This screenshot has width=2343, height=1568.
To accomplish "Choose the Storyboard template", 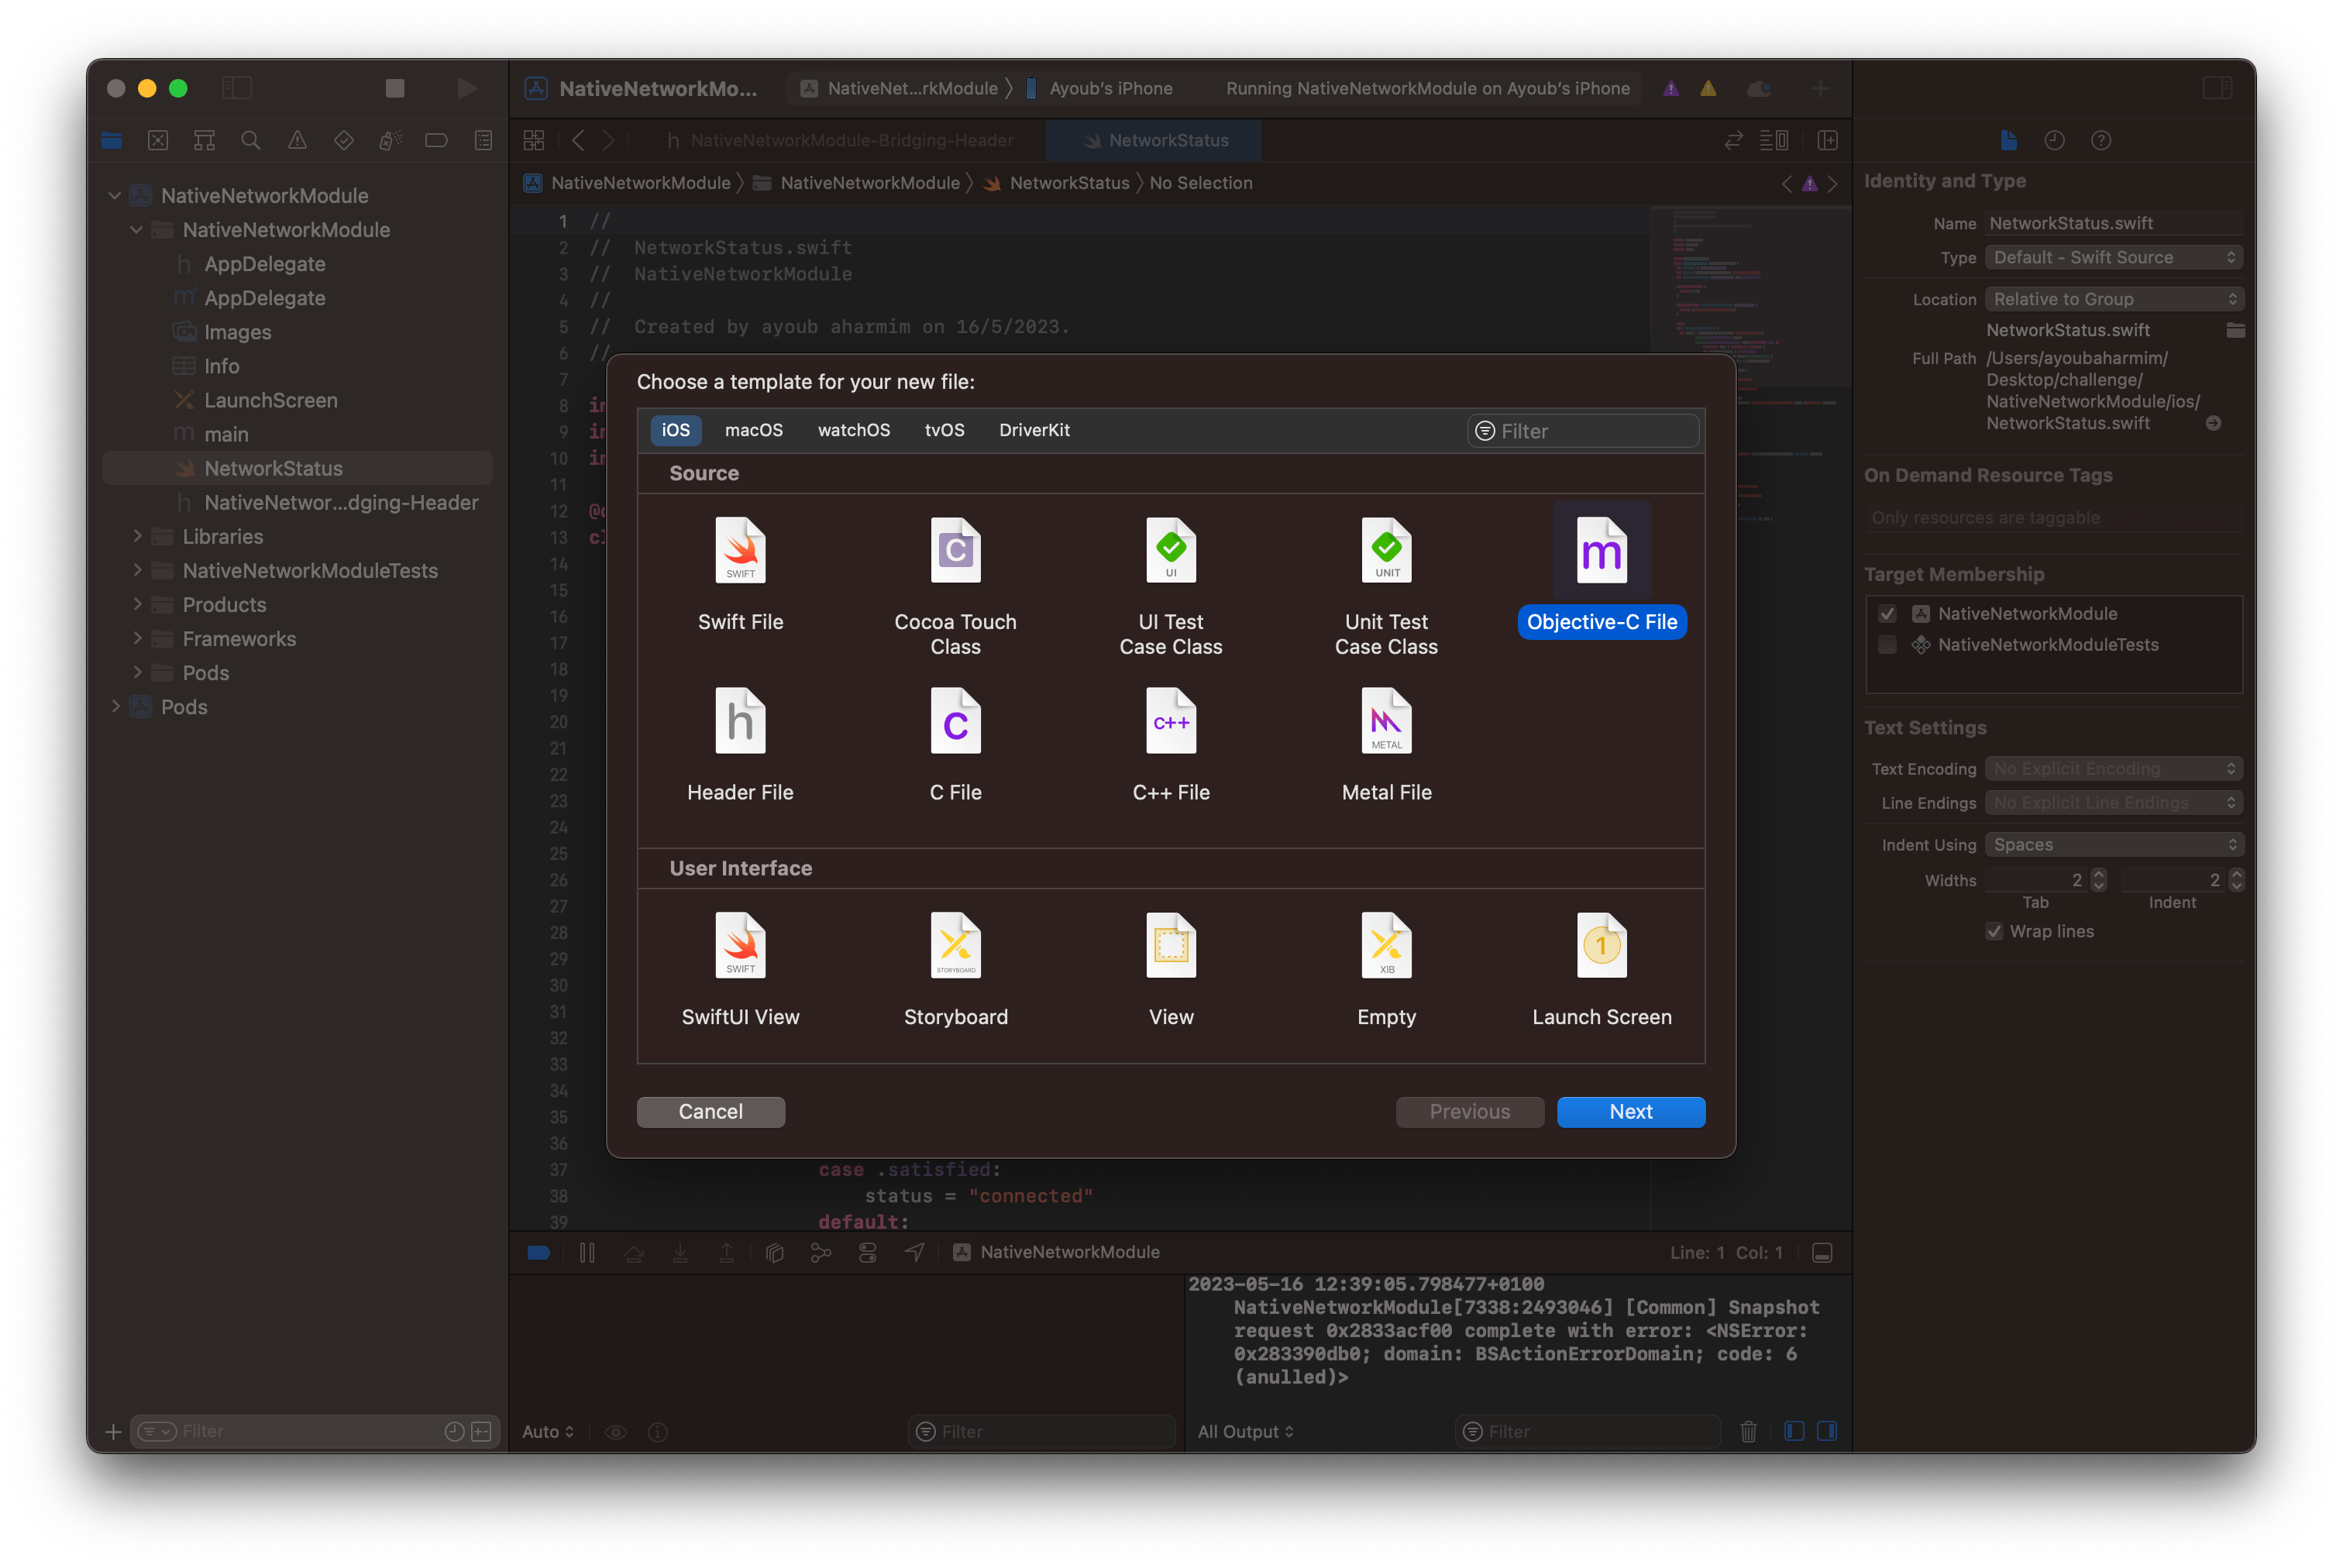I will tap(955, 969).
